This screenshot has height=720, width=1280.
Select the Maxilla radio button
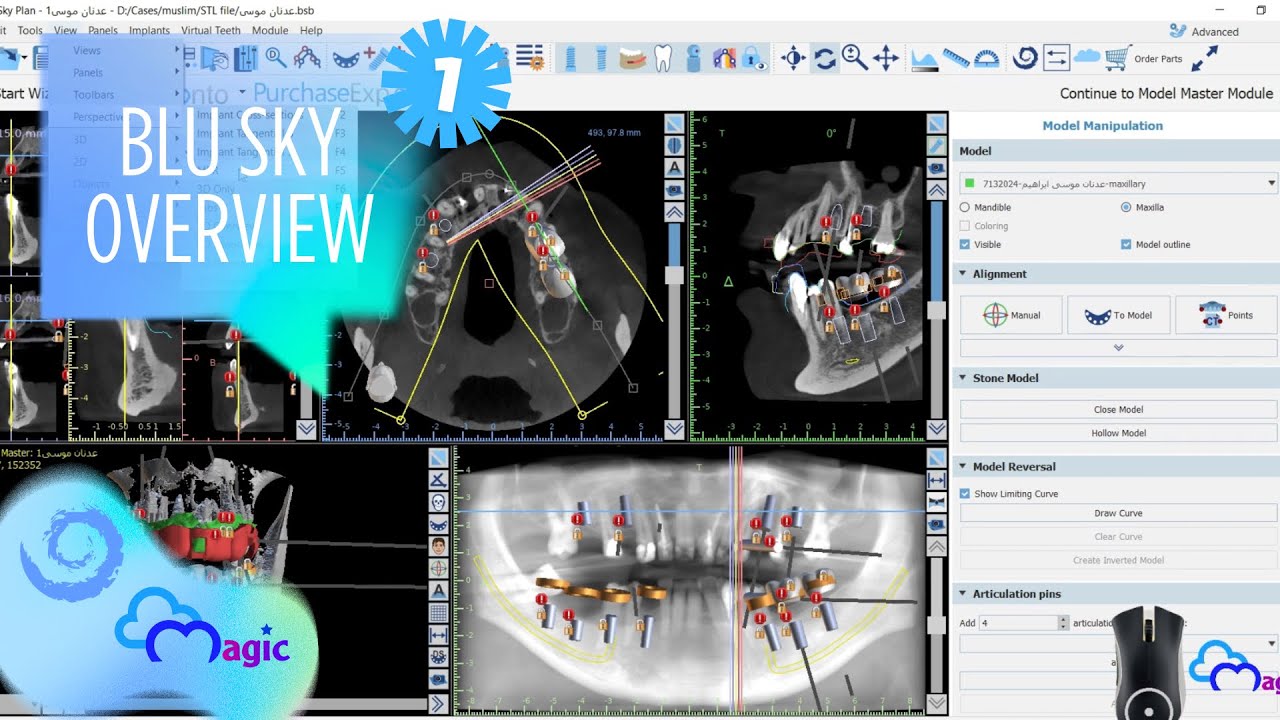(x=1126, y=207)
